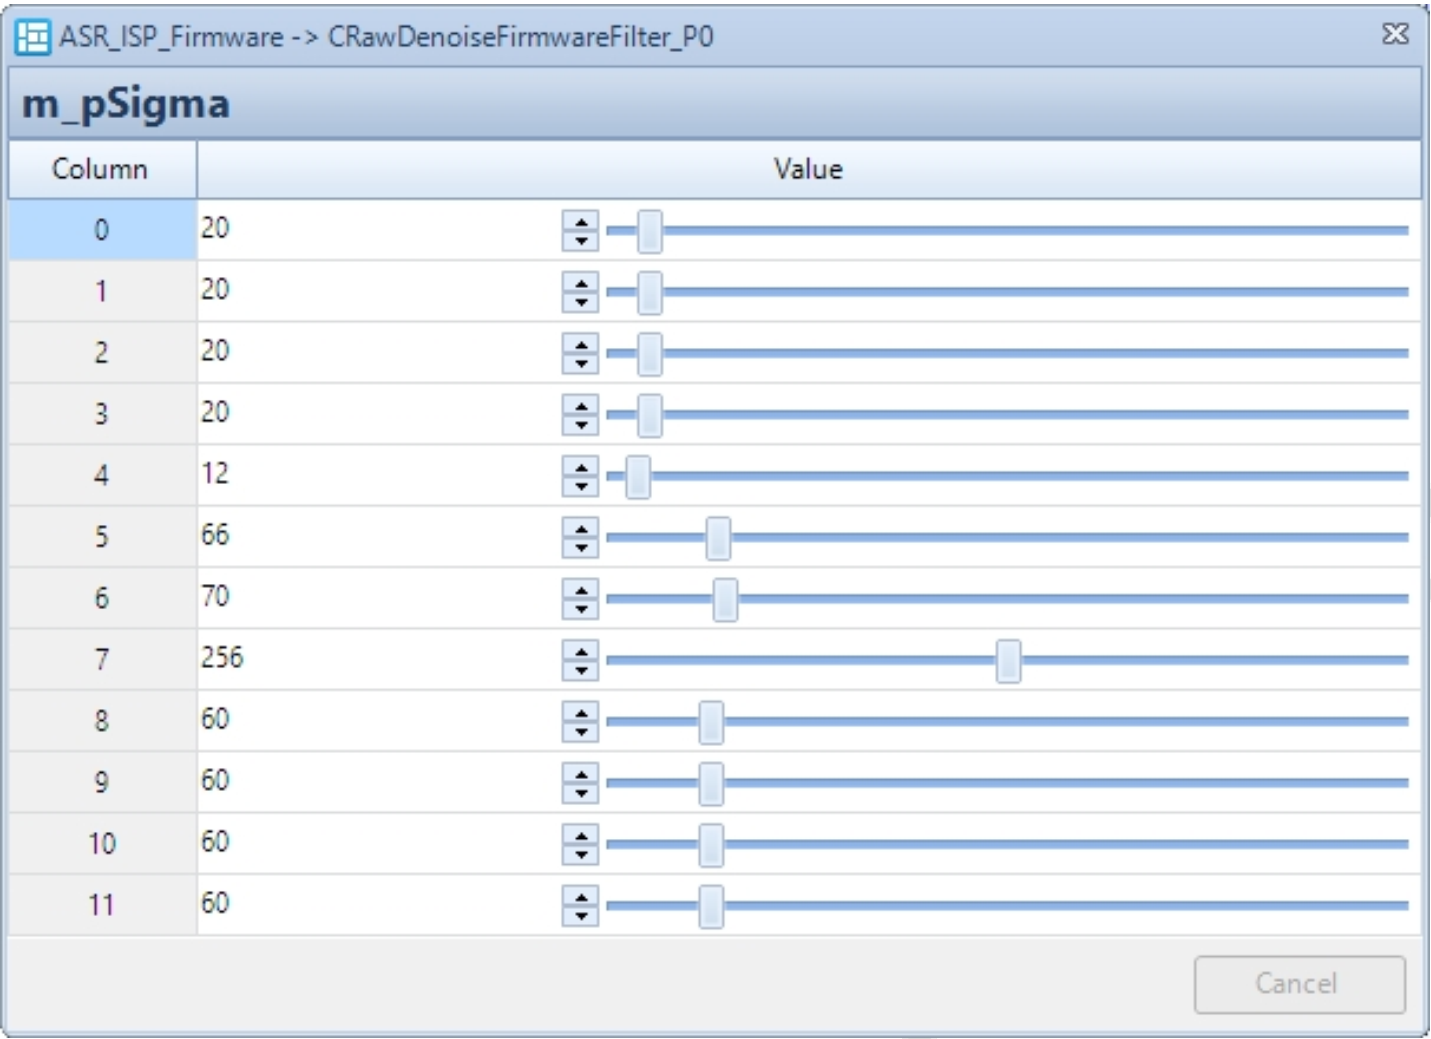
Task: Select the Column header cell
Action: pos(101,169)
